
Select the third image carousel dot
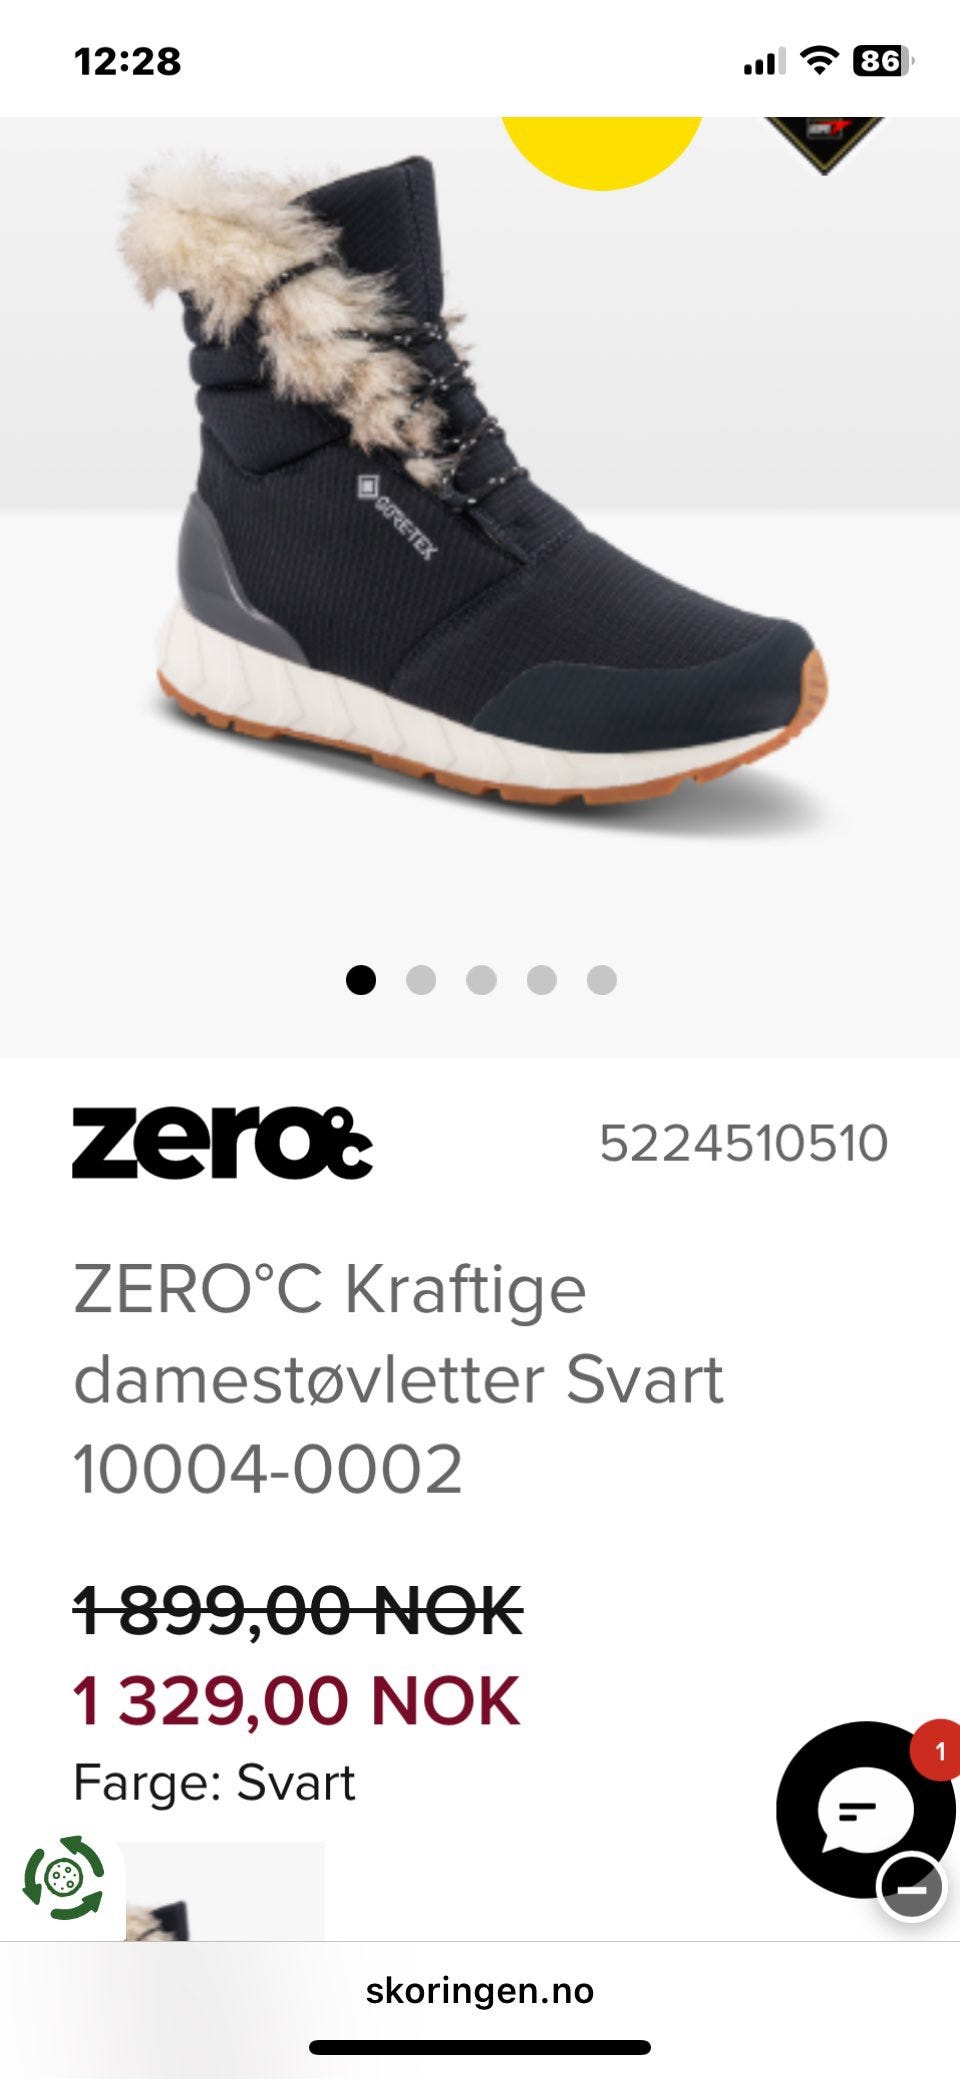point(481,980)
